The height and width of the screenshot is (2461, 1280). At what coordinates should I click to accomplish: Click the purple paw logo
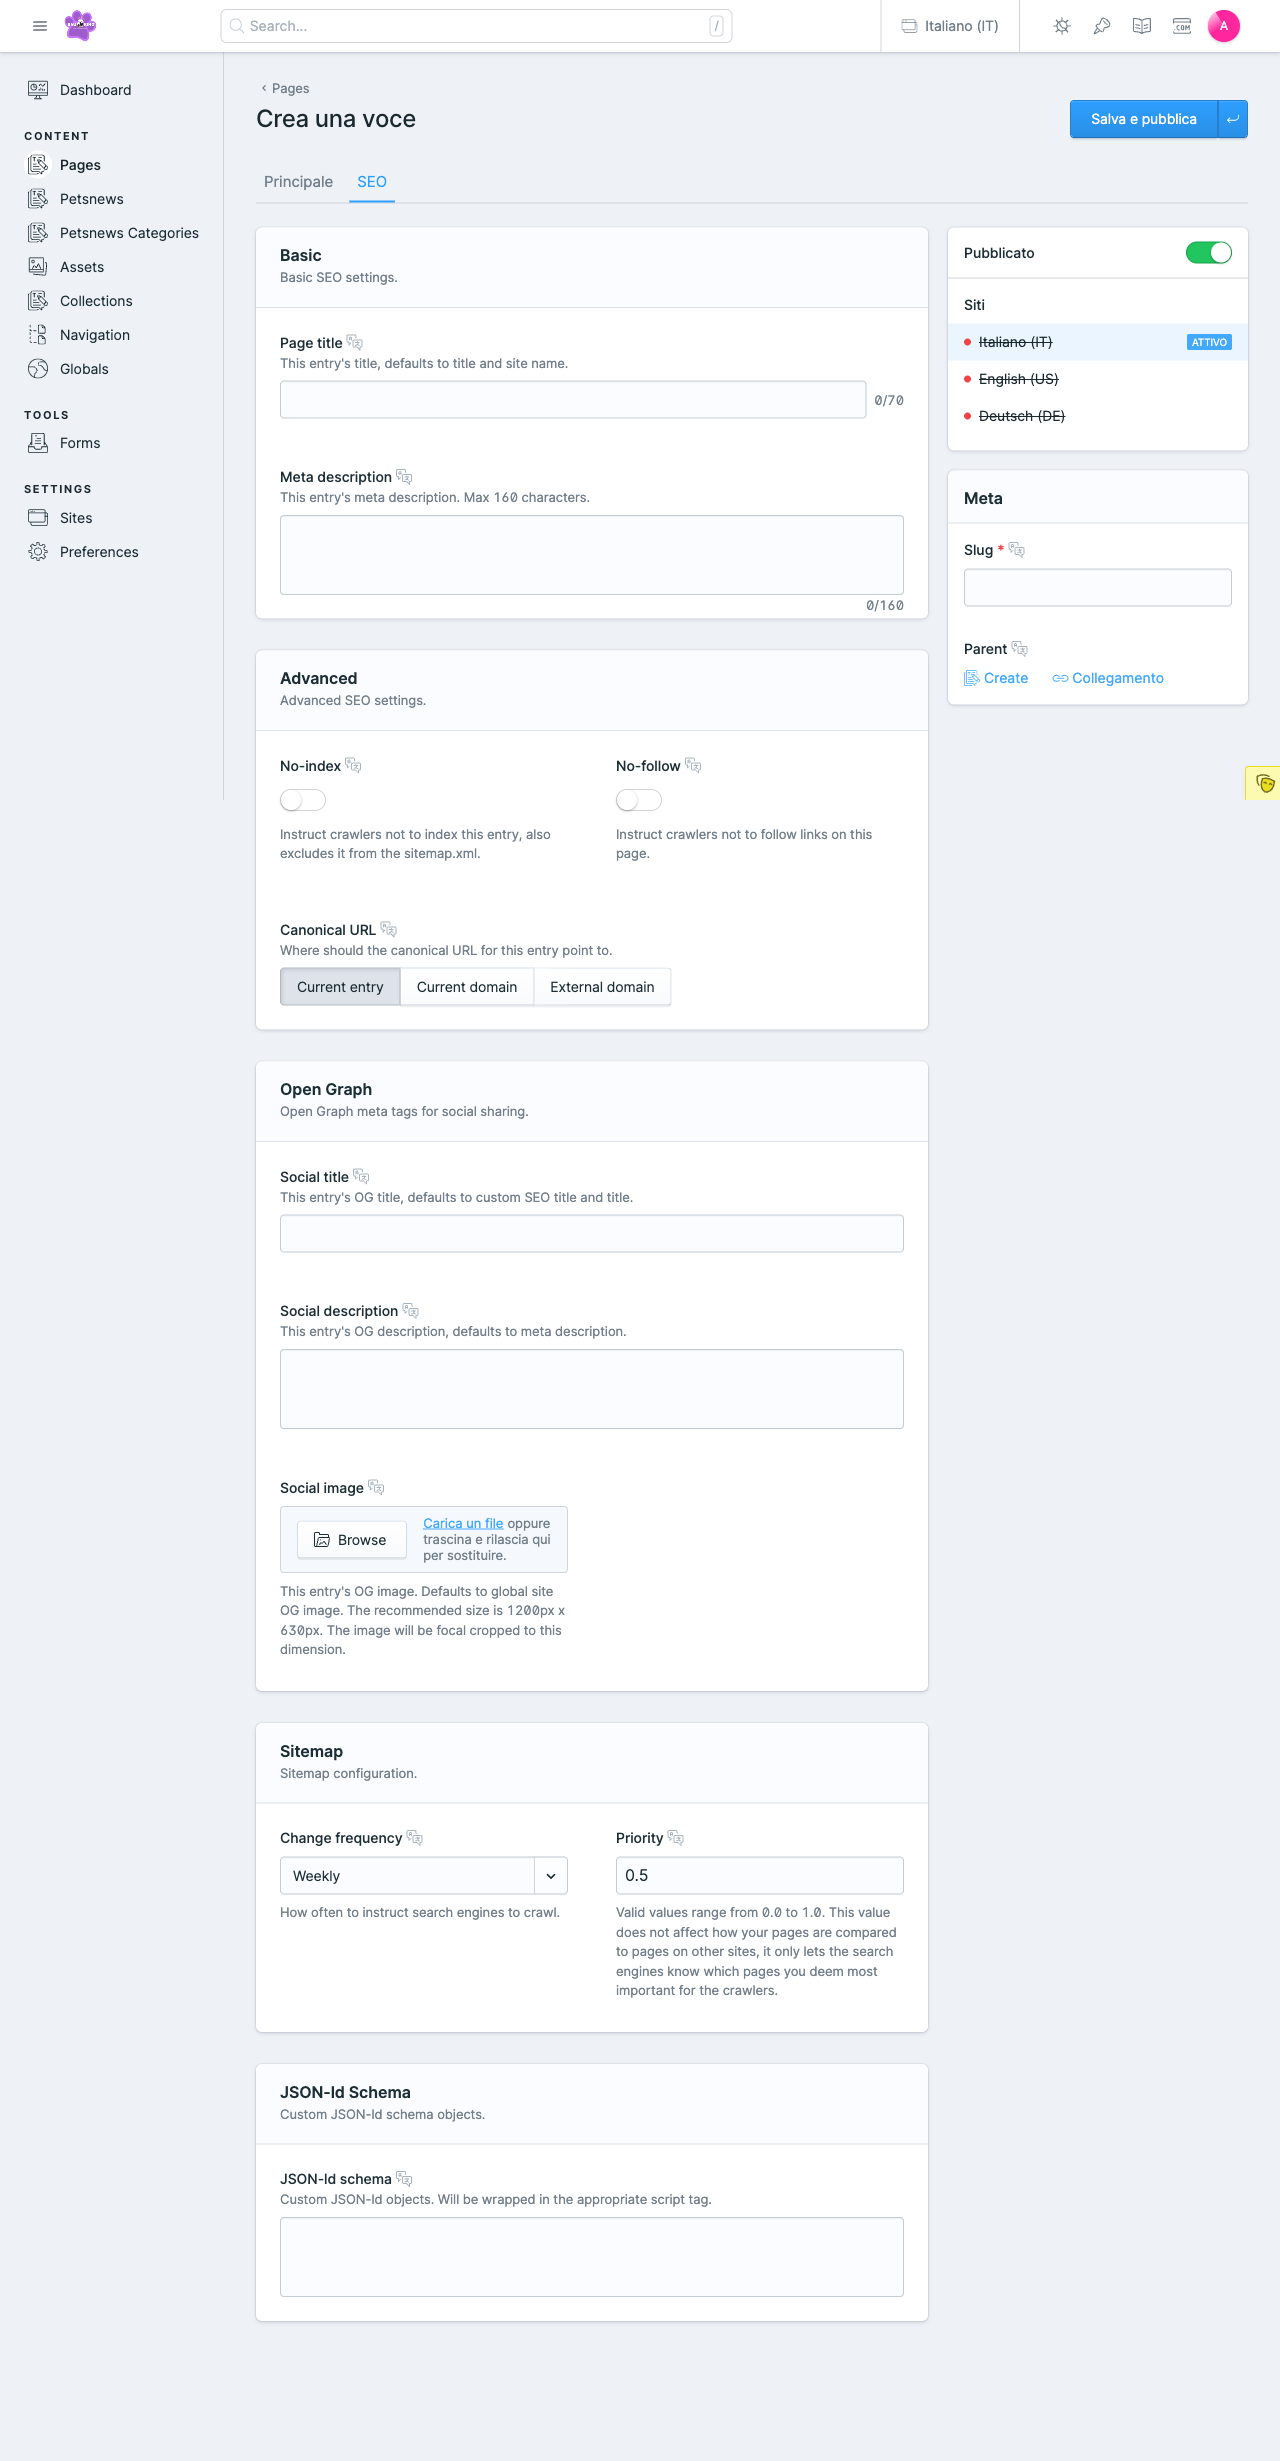[80, 25]
